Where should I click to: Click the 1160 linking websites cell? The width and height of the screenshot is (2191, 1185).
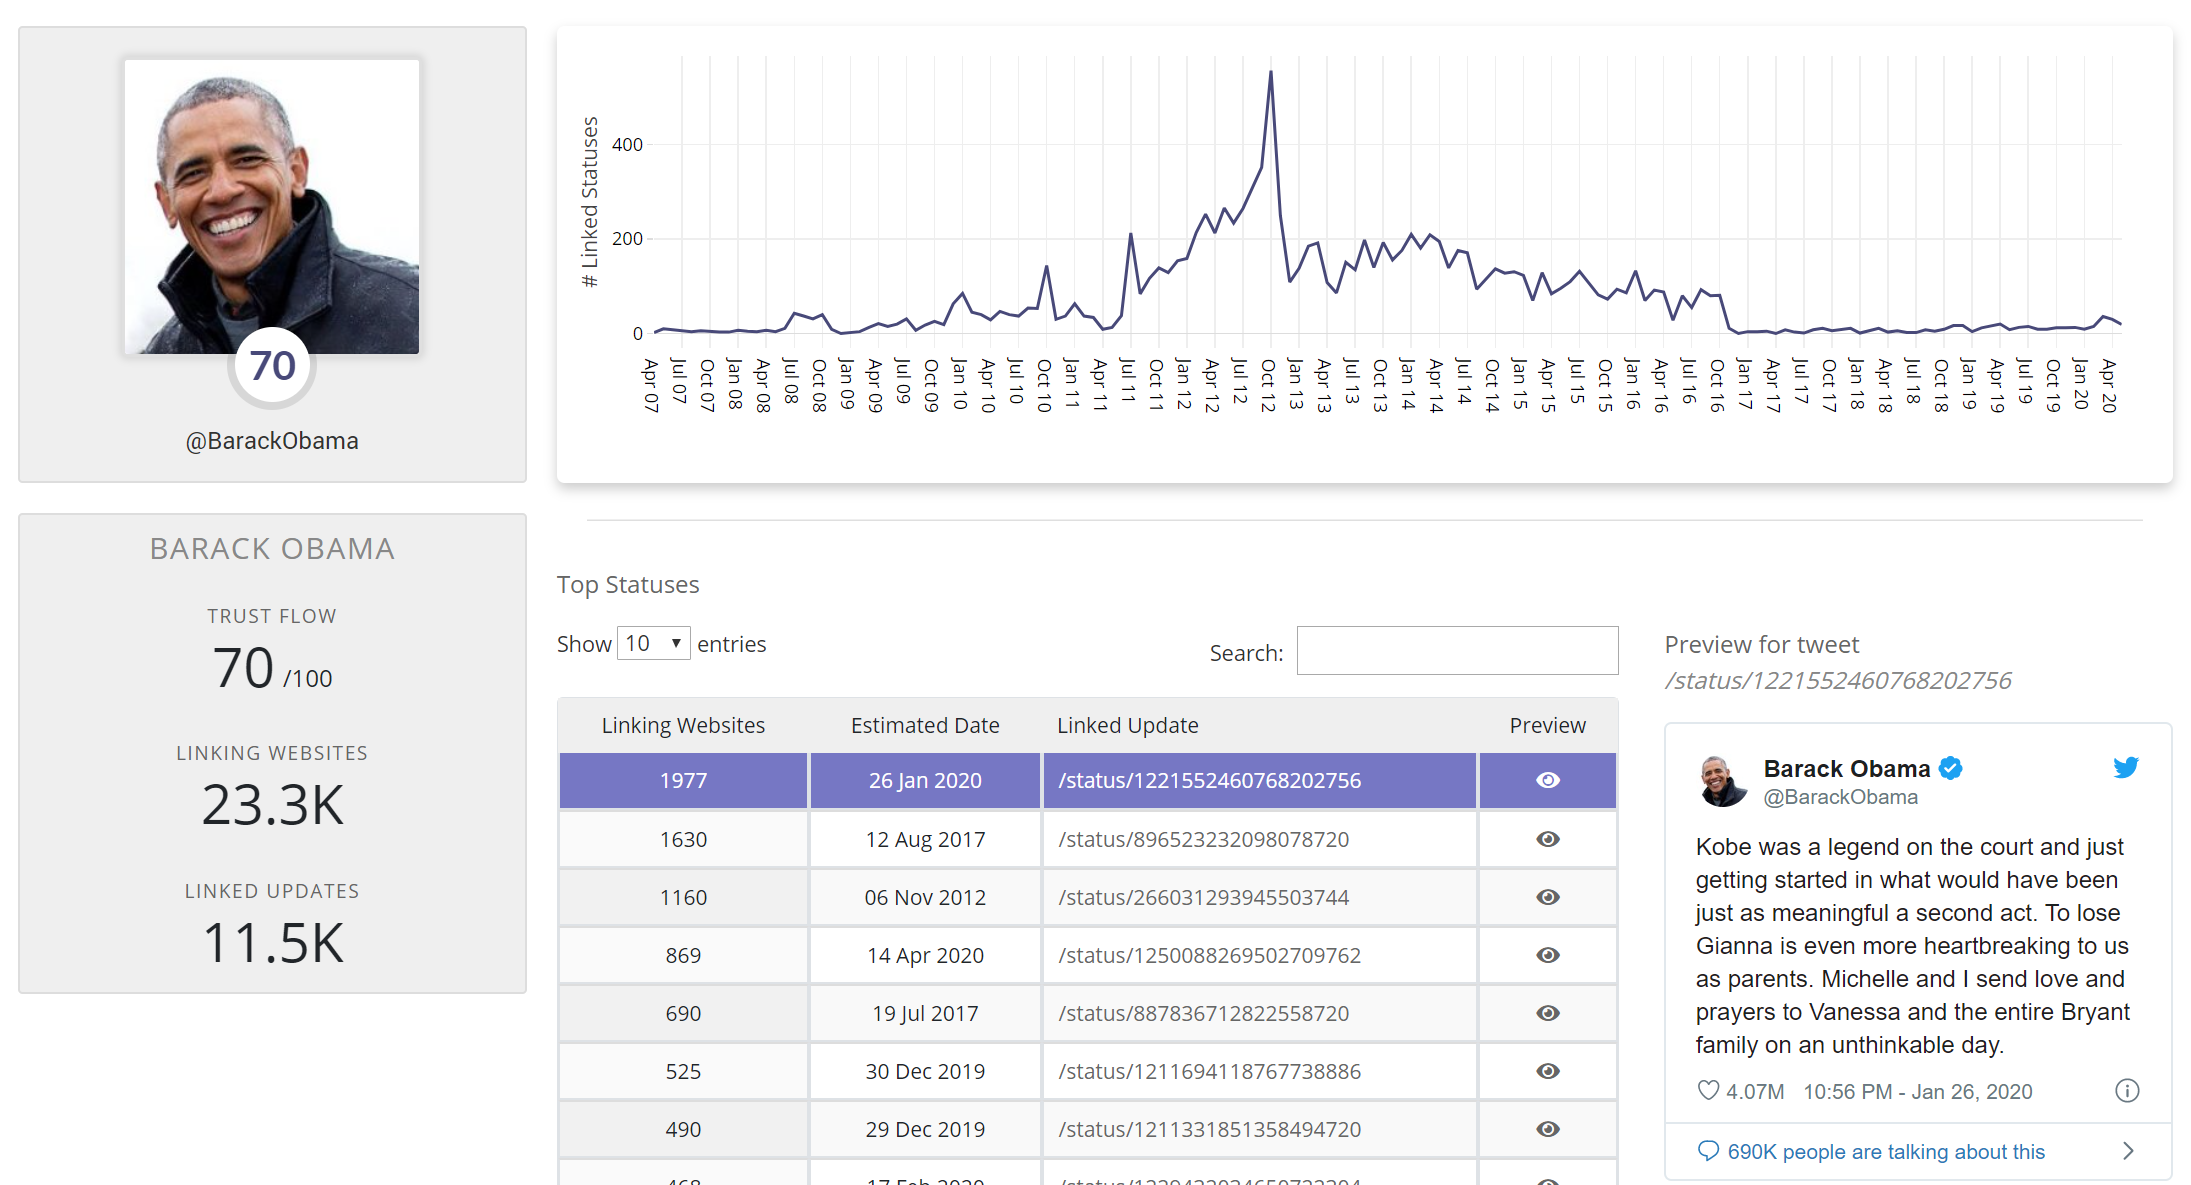683,897
